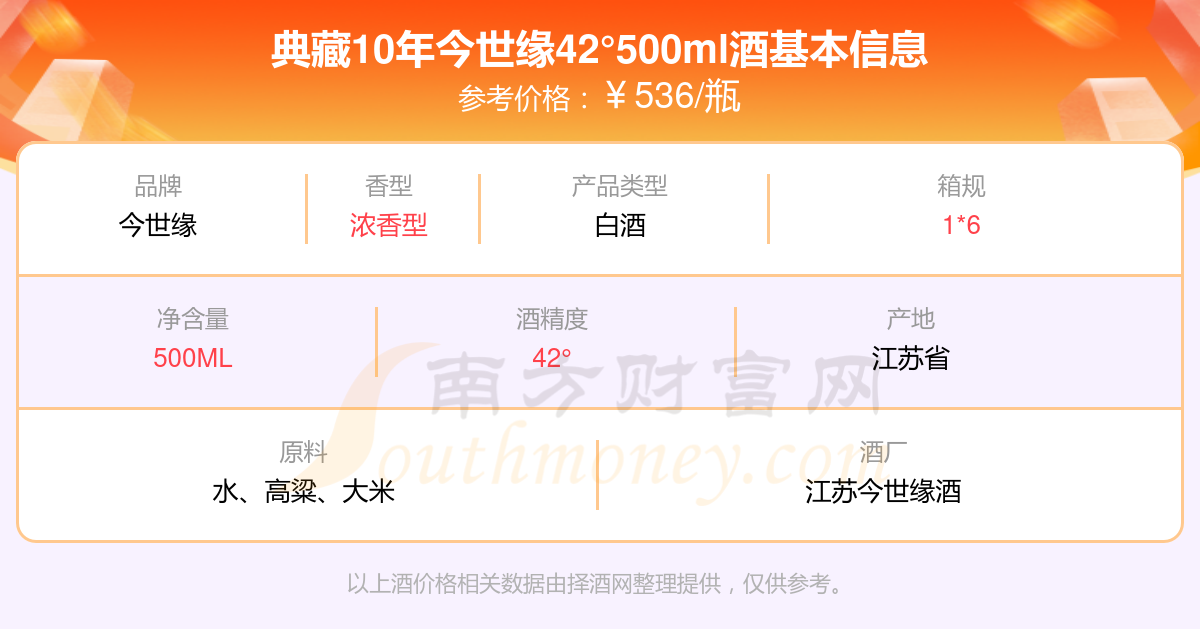Click the 酒精度 label

552,319
